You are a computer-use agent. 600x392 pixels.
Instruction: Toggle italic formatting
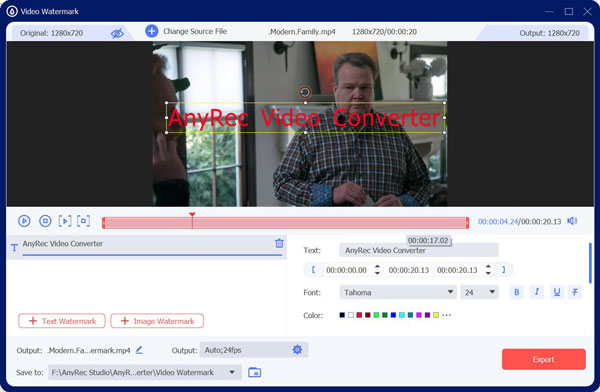click(x=536, y=292)
